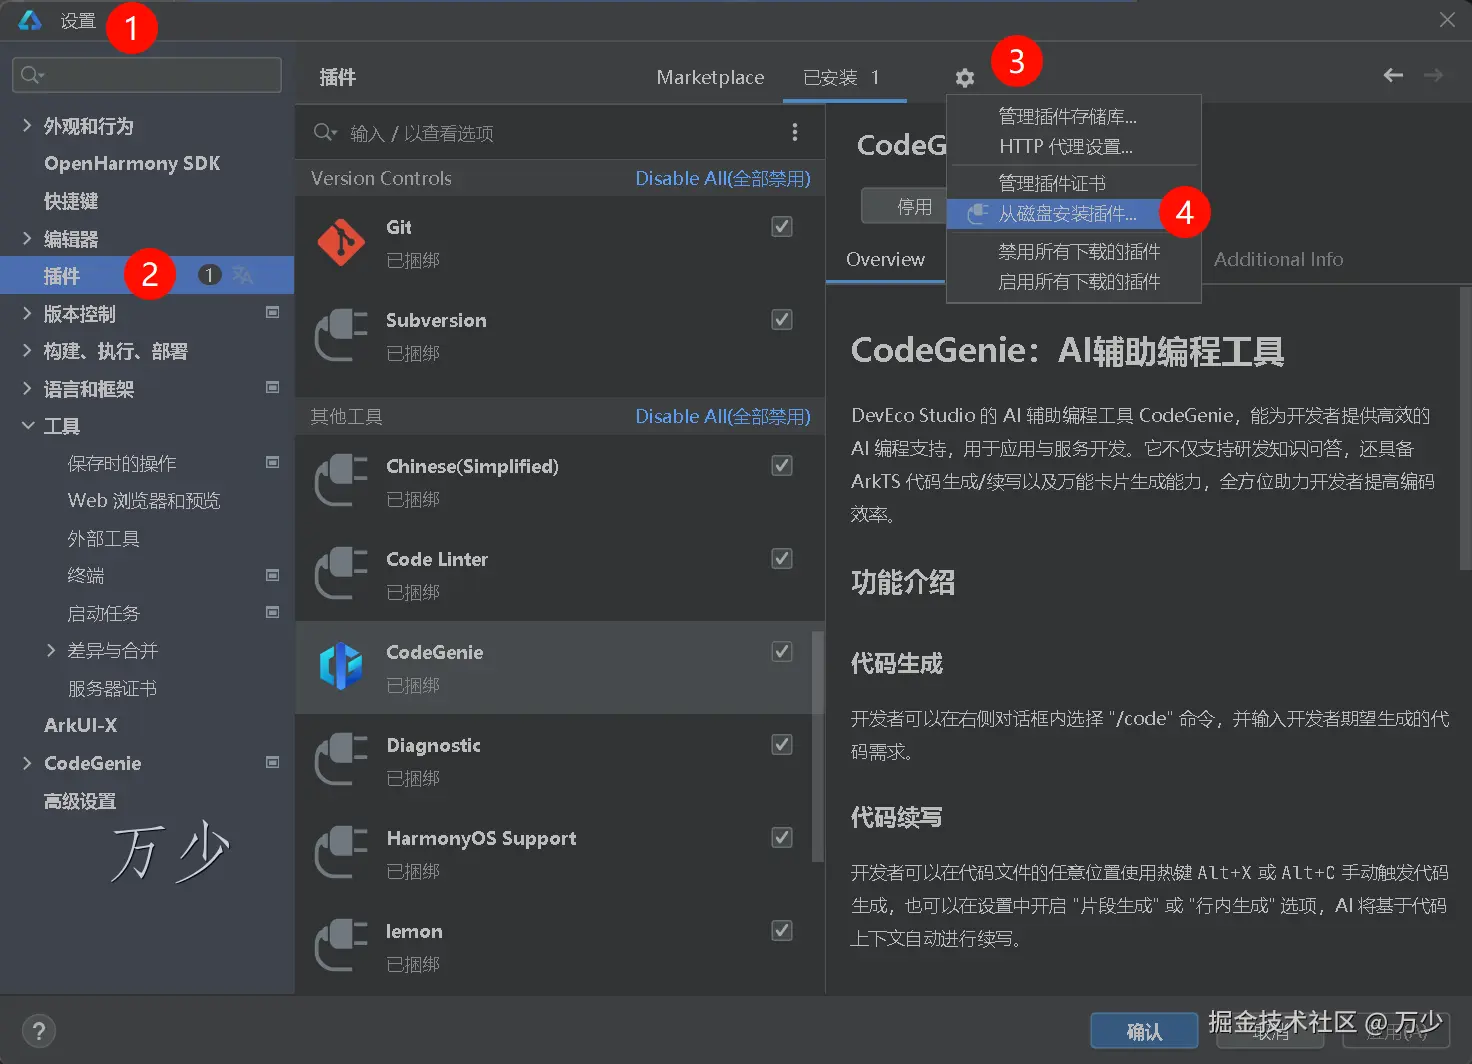Screen dimensions: 1472x1064
Task: Click the settings search field
Action: pos(147,75)
